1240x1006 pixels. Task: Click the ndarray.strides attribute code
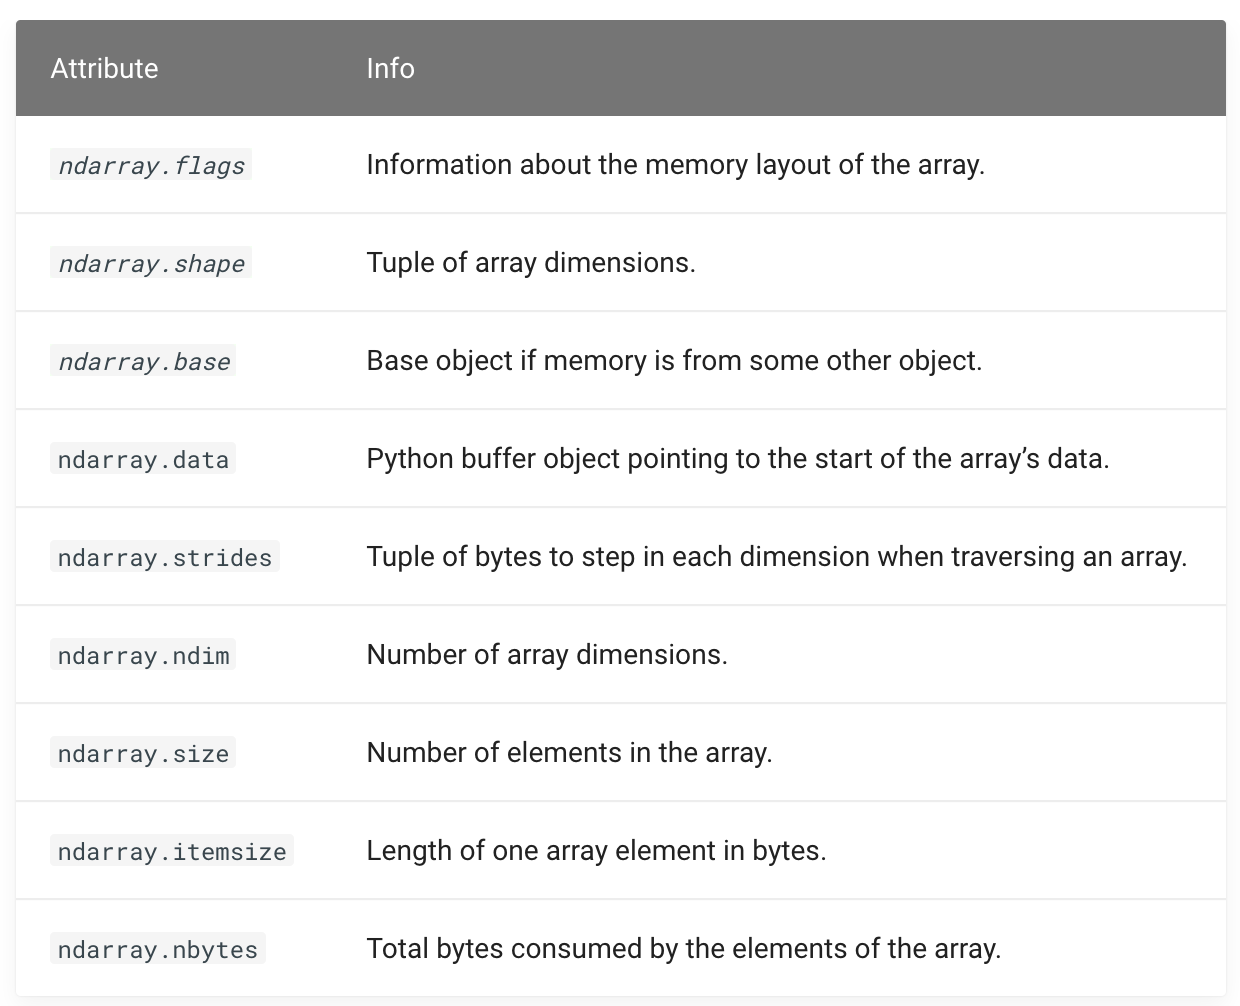tap(165, 557)
